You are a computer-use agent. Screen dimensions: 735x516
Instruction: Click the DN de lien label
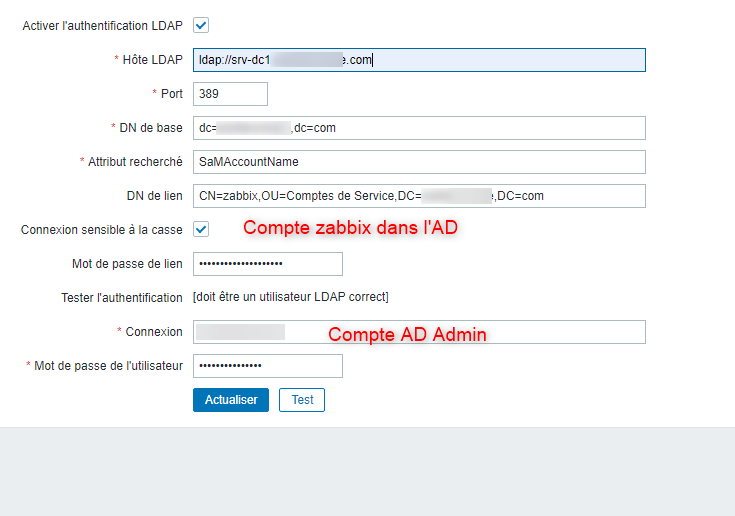[x=154, y=196]
